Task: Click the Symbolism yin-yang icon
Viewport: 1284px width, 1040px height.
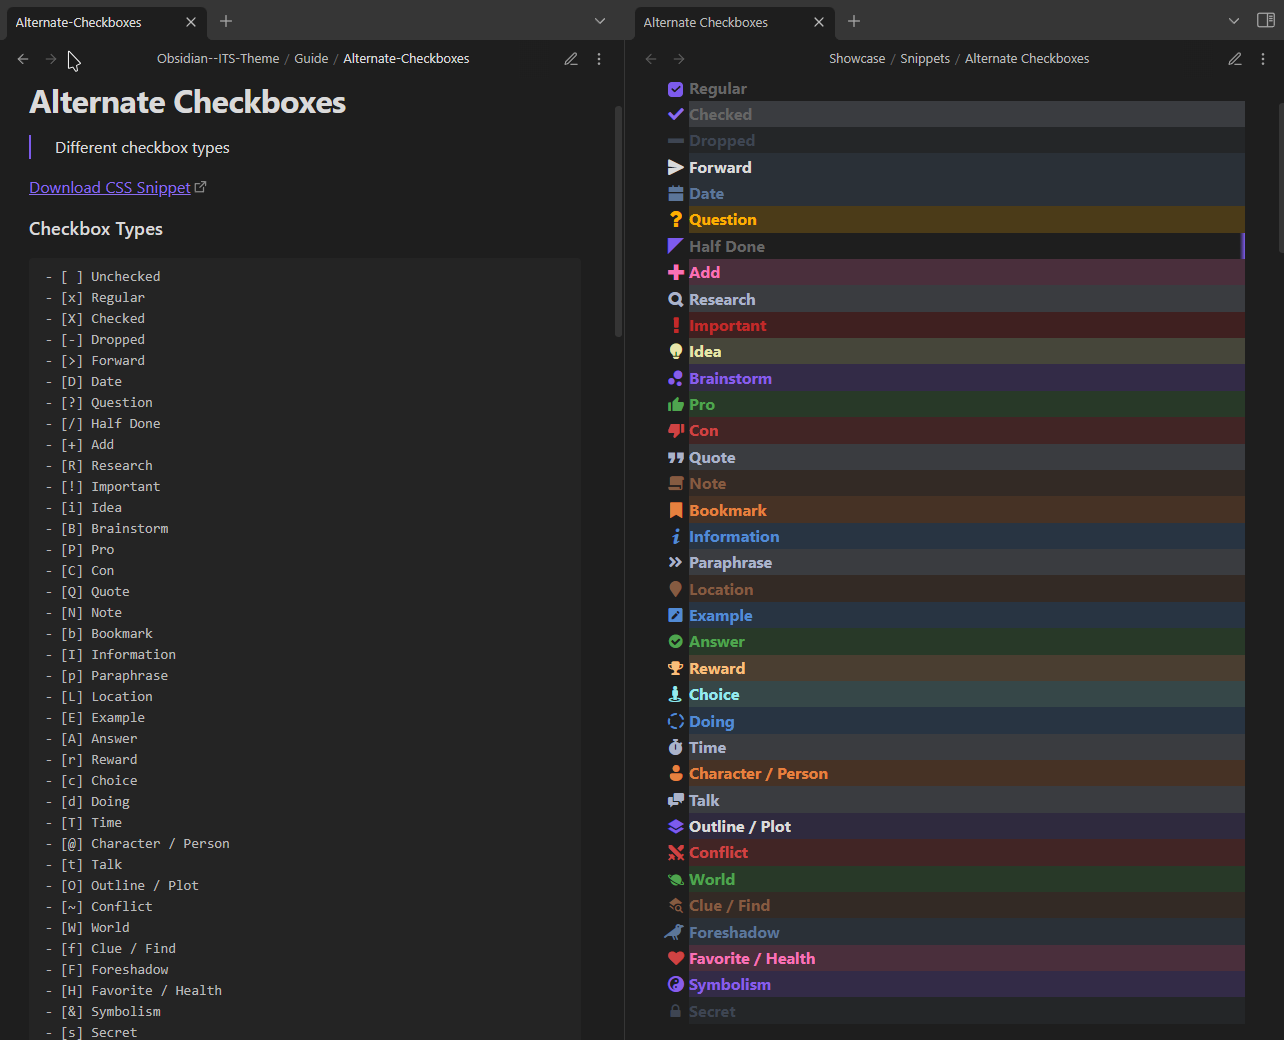Action: (676, 985)
